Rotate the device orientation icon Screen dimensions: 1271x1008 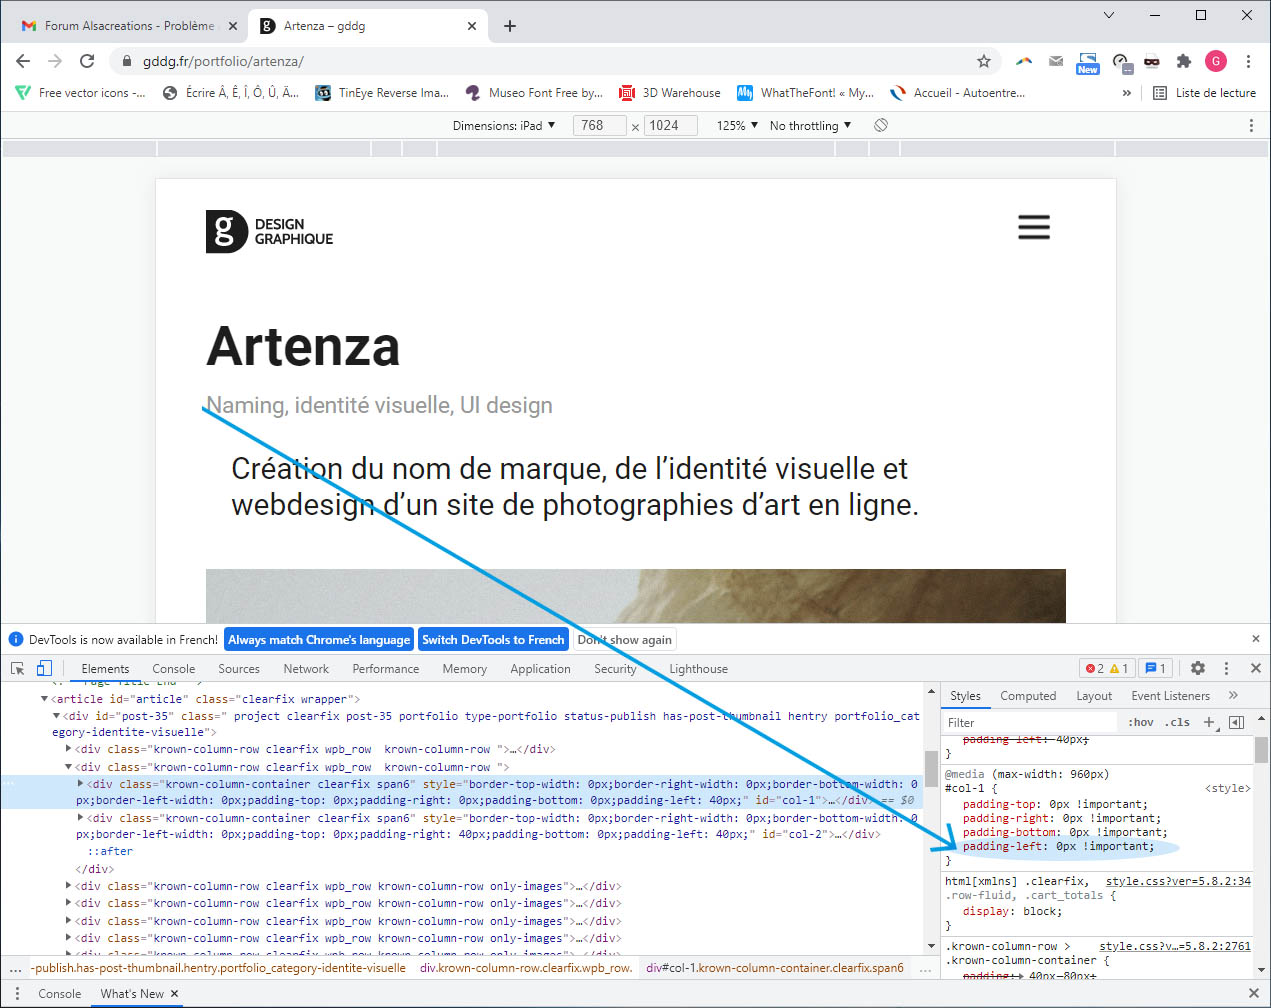tap(881, 126)
